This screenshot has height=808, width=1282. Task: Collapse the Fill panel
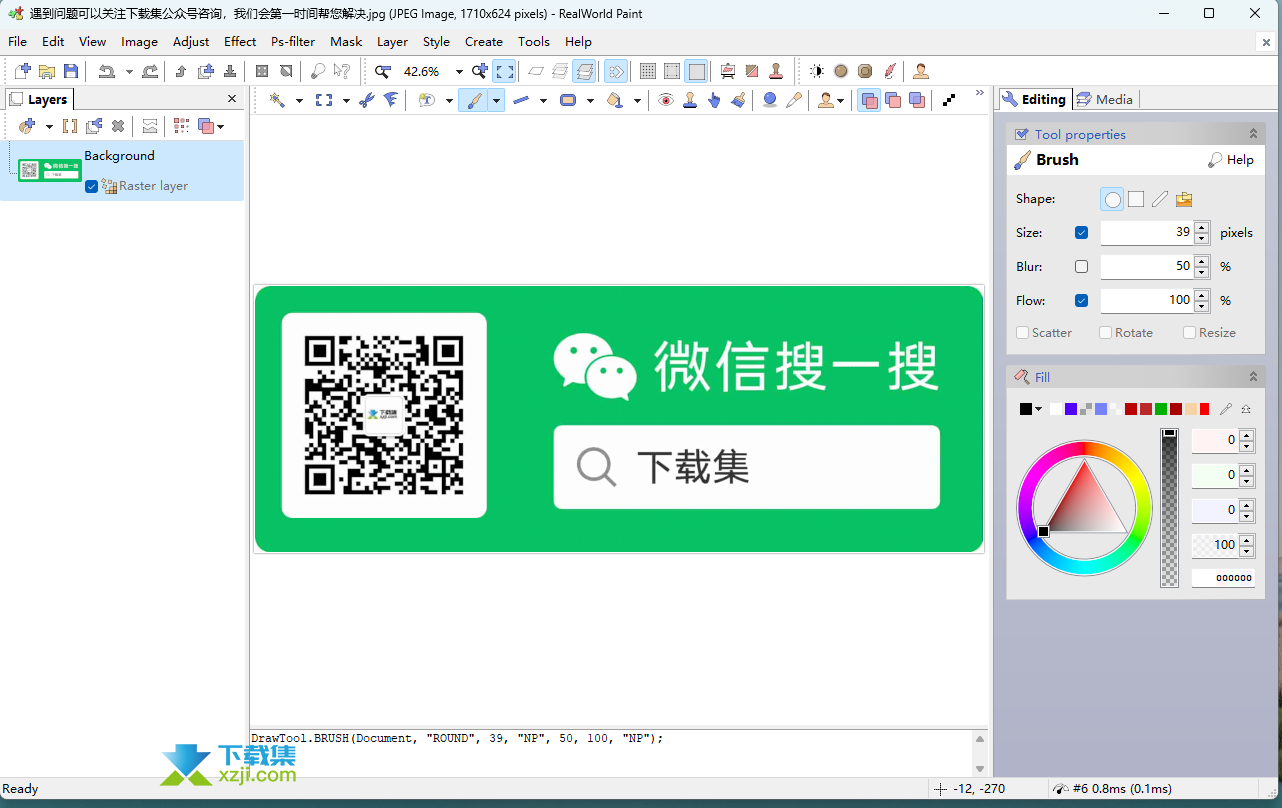coord(1253,377)
